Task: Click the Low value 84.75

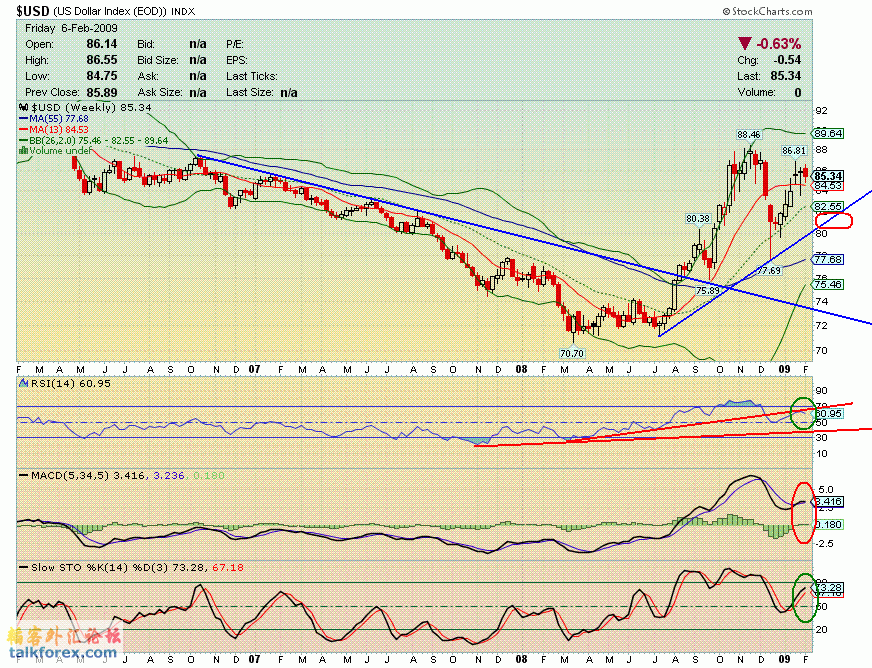Action: pos(102,76)
